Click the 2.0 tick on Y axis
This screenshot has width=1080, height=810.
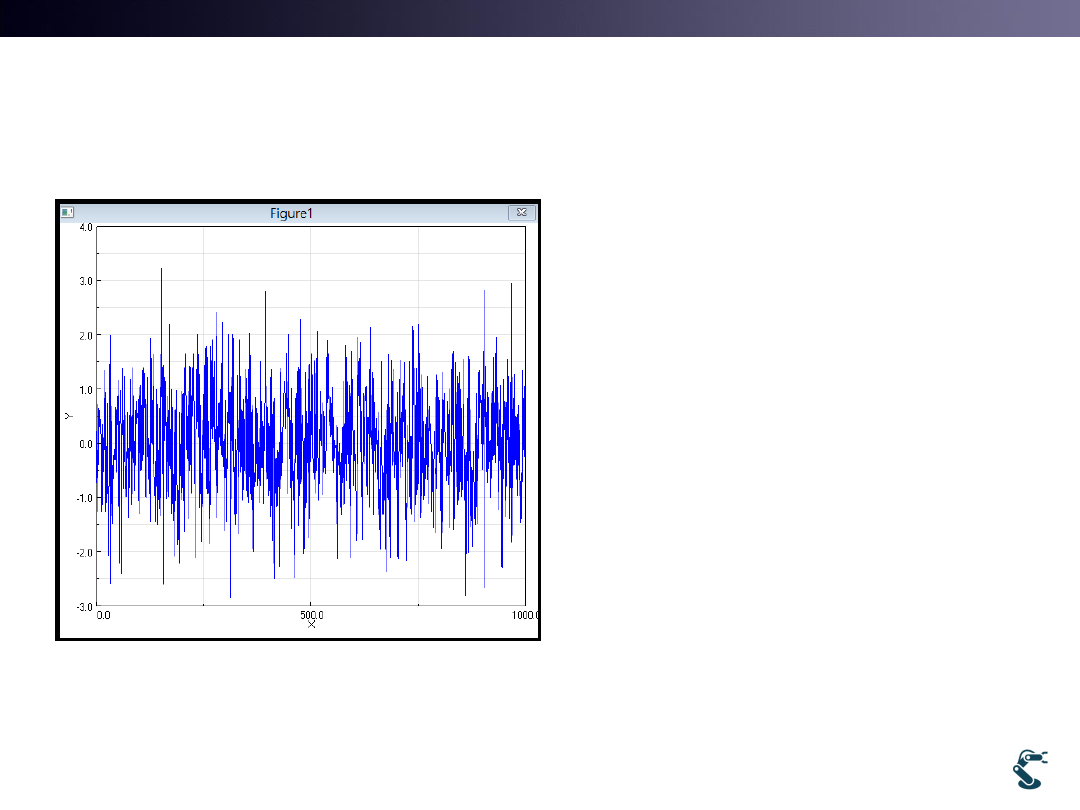point(85,335)
